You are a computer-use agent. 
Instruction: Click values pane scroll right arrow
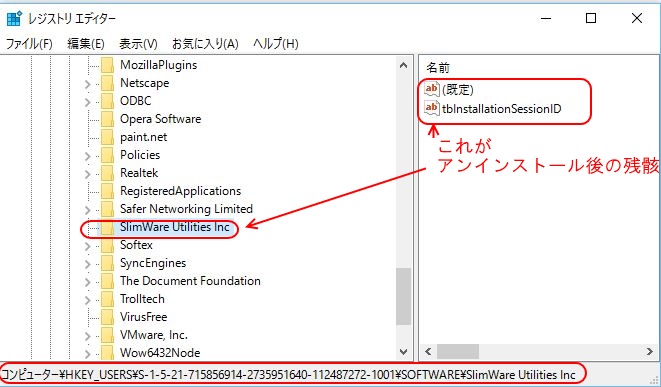click(649, 352)
